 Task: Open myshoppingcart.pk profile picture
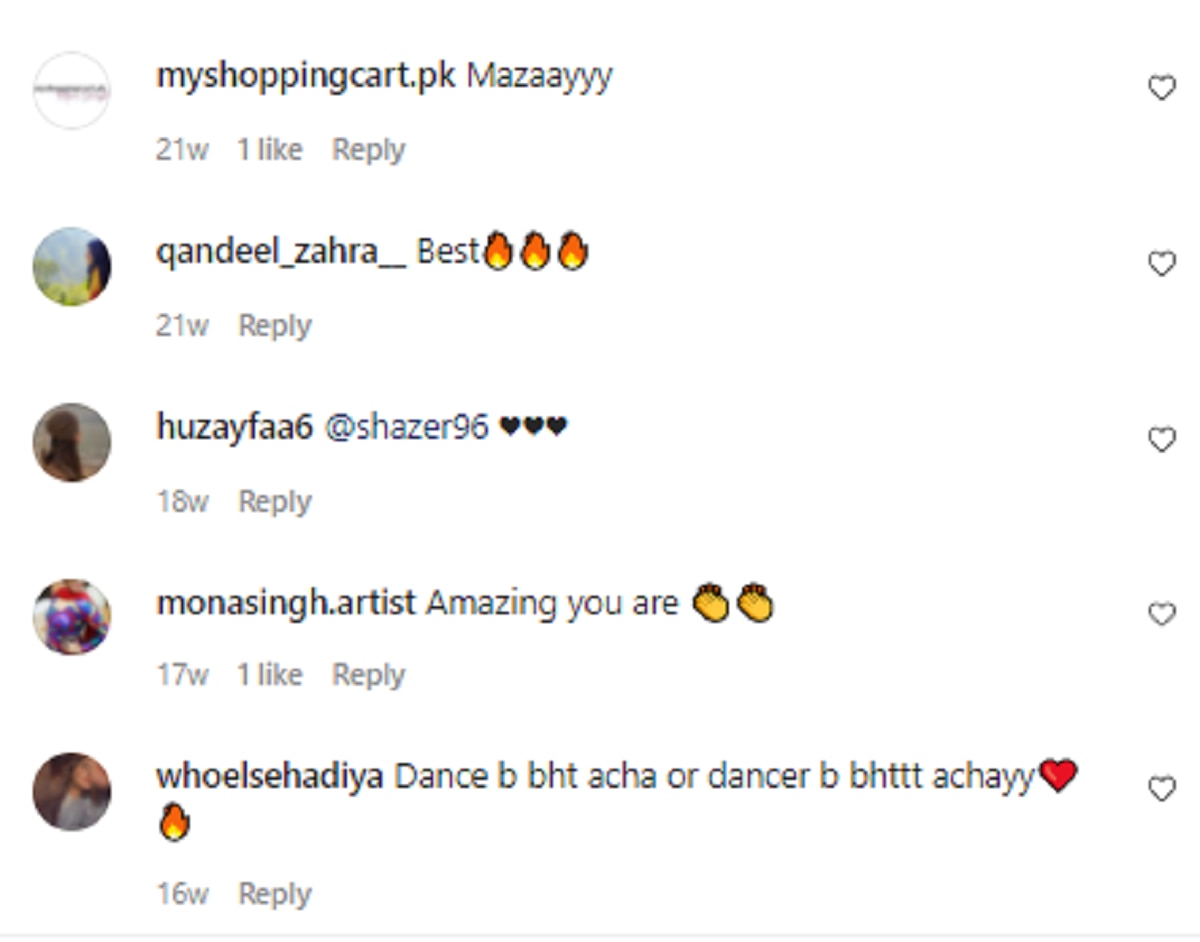click(x=71, y=91)
